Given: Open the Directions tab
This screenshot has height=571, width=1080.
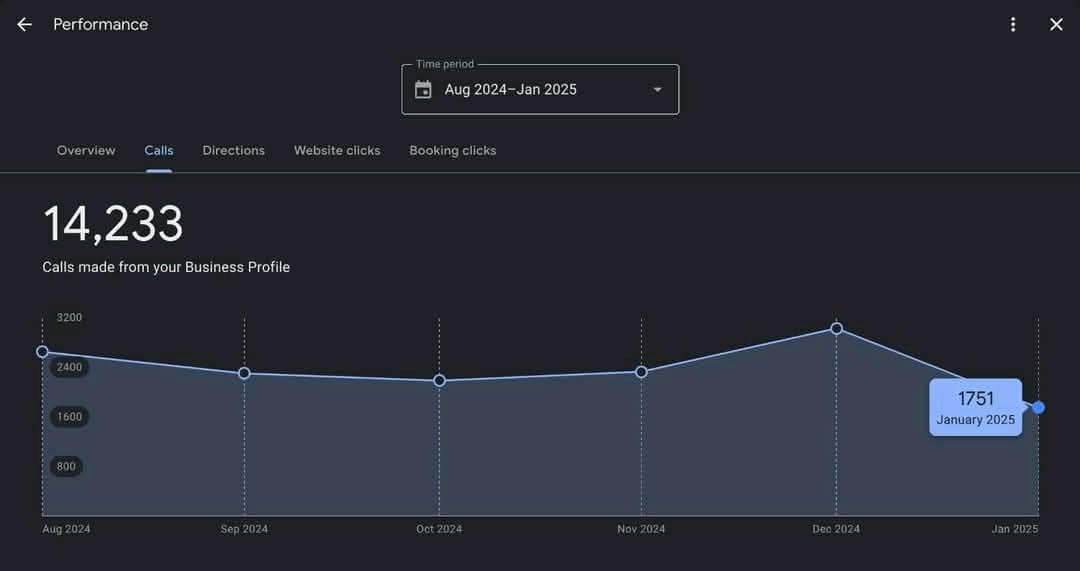Looking at the screenshot, I should (x=233, y=151).
